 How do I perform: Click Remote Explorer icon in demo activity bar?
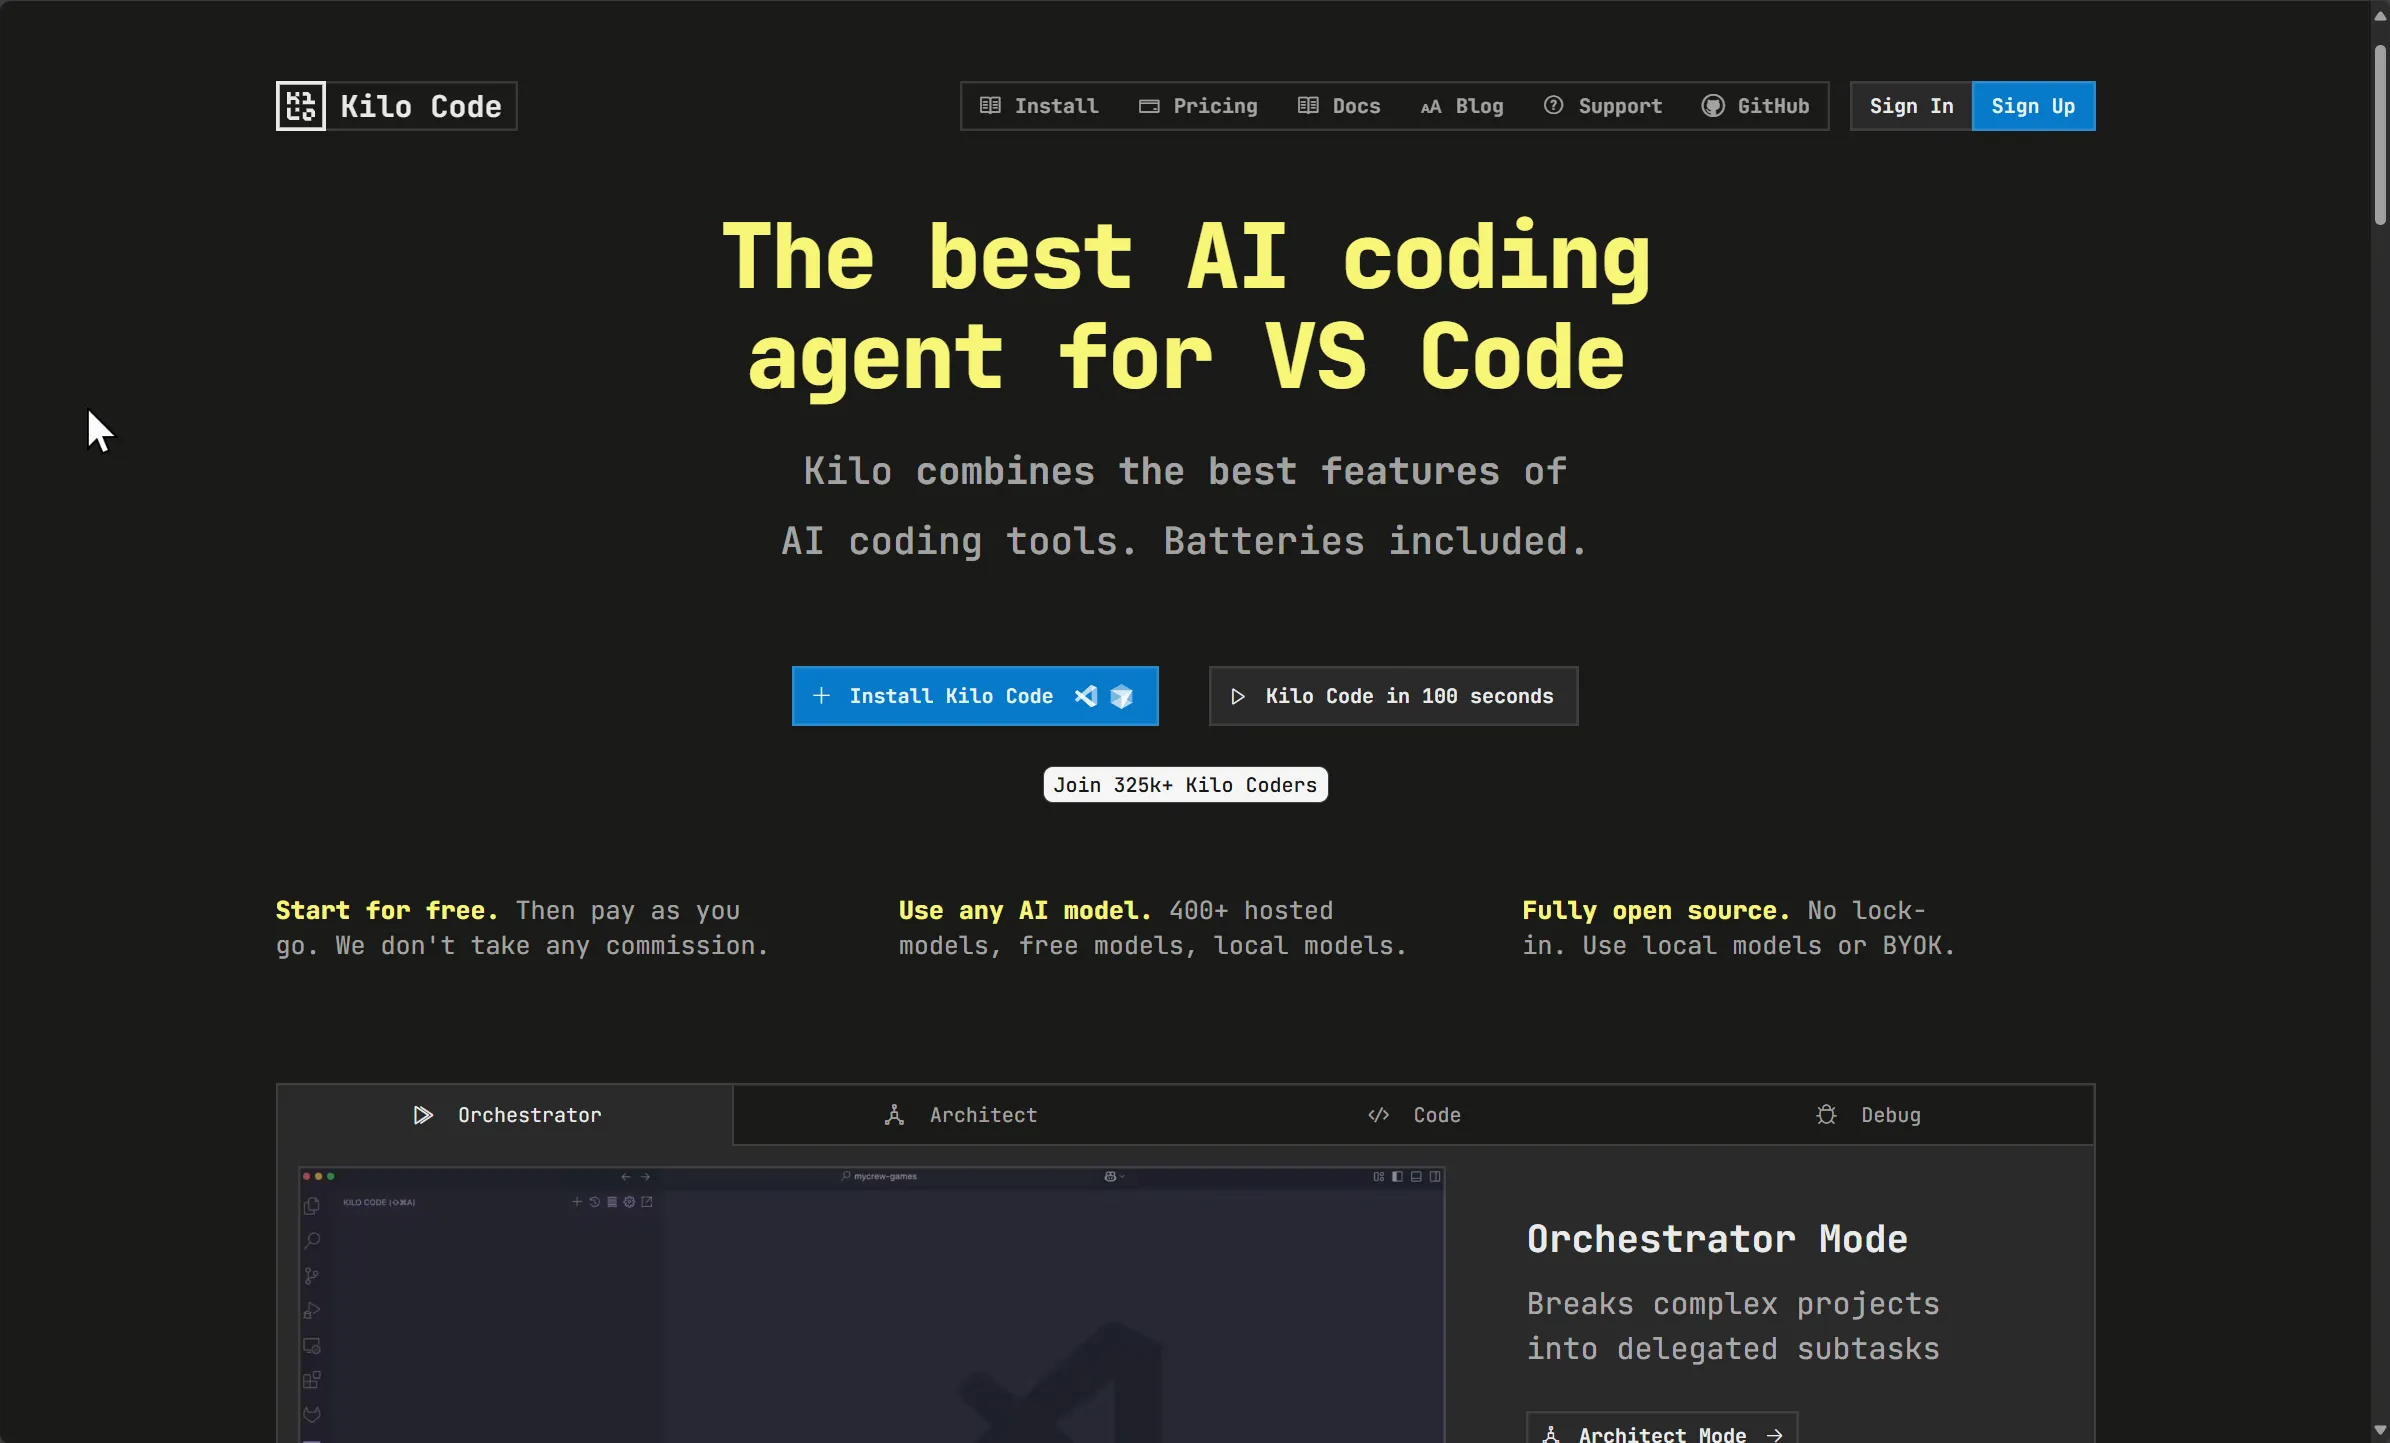[x=312, y=1346]
